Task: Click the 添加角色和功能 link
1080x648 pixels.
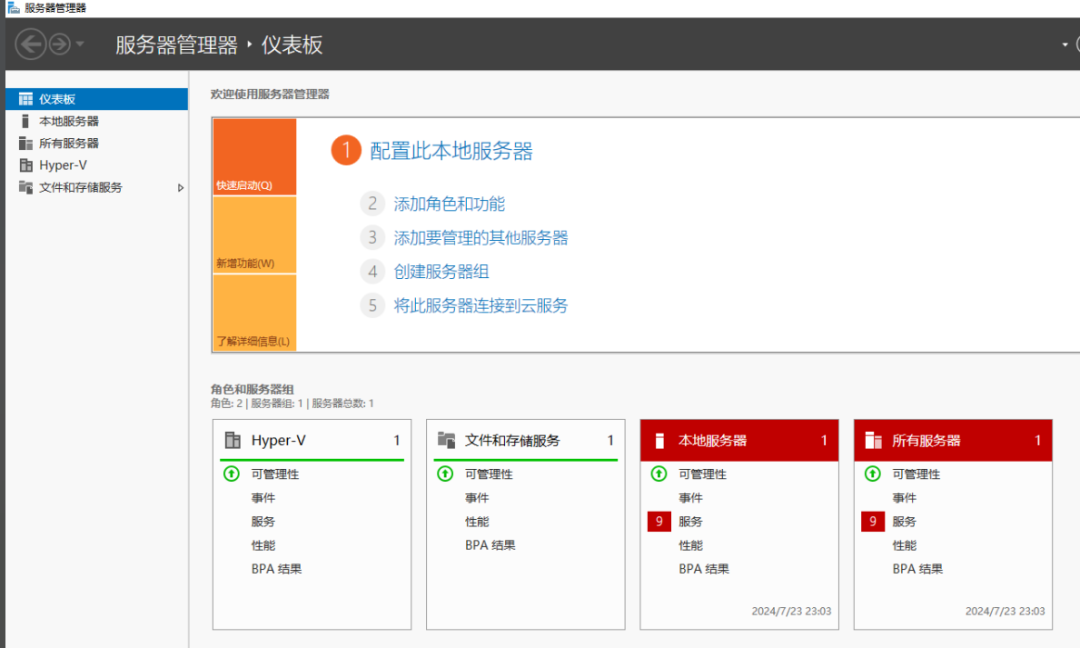Action: [x=449, y=204]
